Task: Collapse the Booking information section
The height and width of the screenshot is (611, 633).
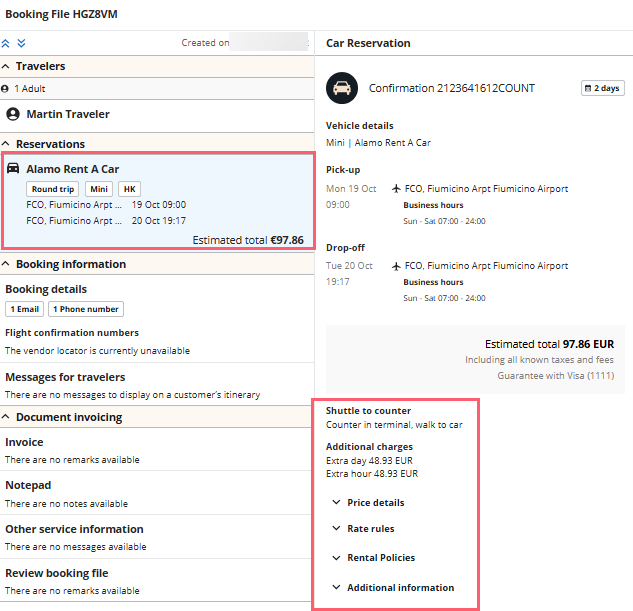Action: 6,264
